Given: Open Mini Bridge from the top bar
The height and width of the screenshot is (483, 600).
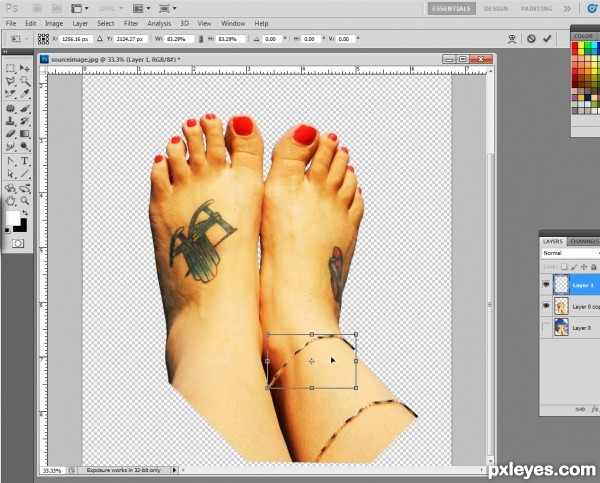Looking at the screenshot, I should (56, 8).
